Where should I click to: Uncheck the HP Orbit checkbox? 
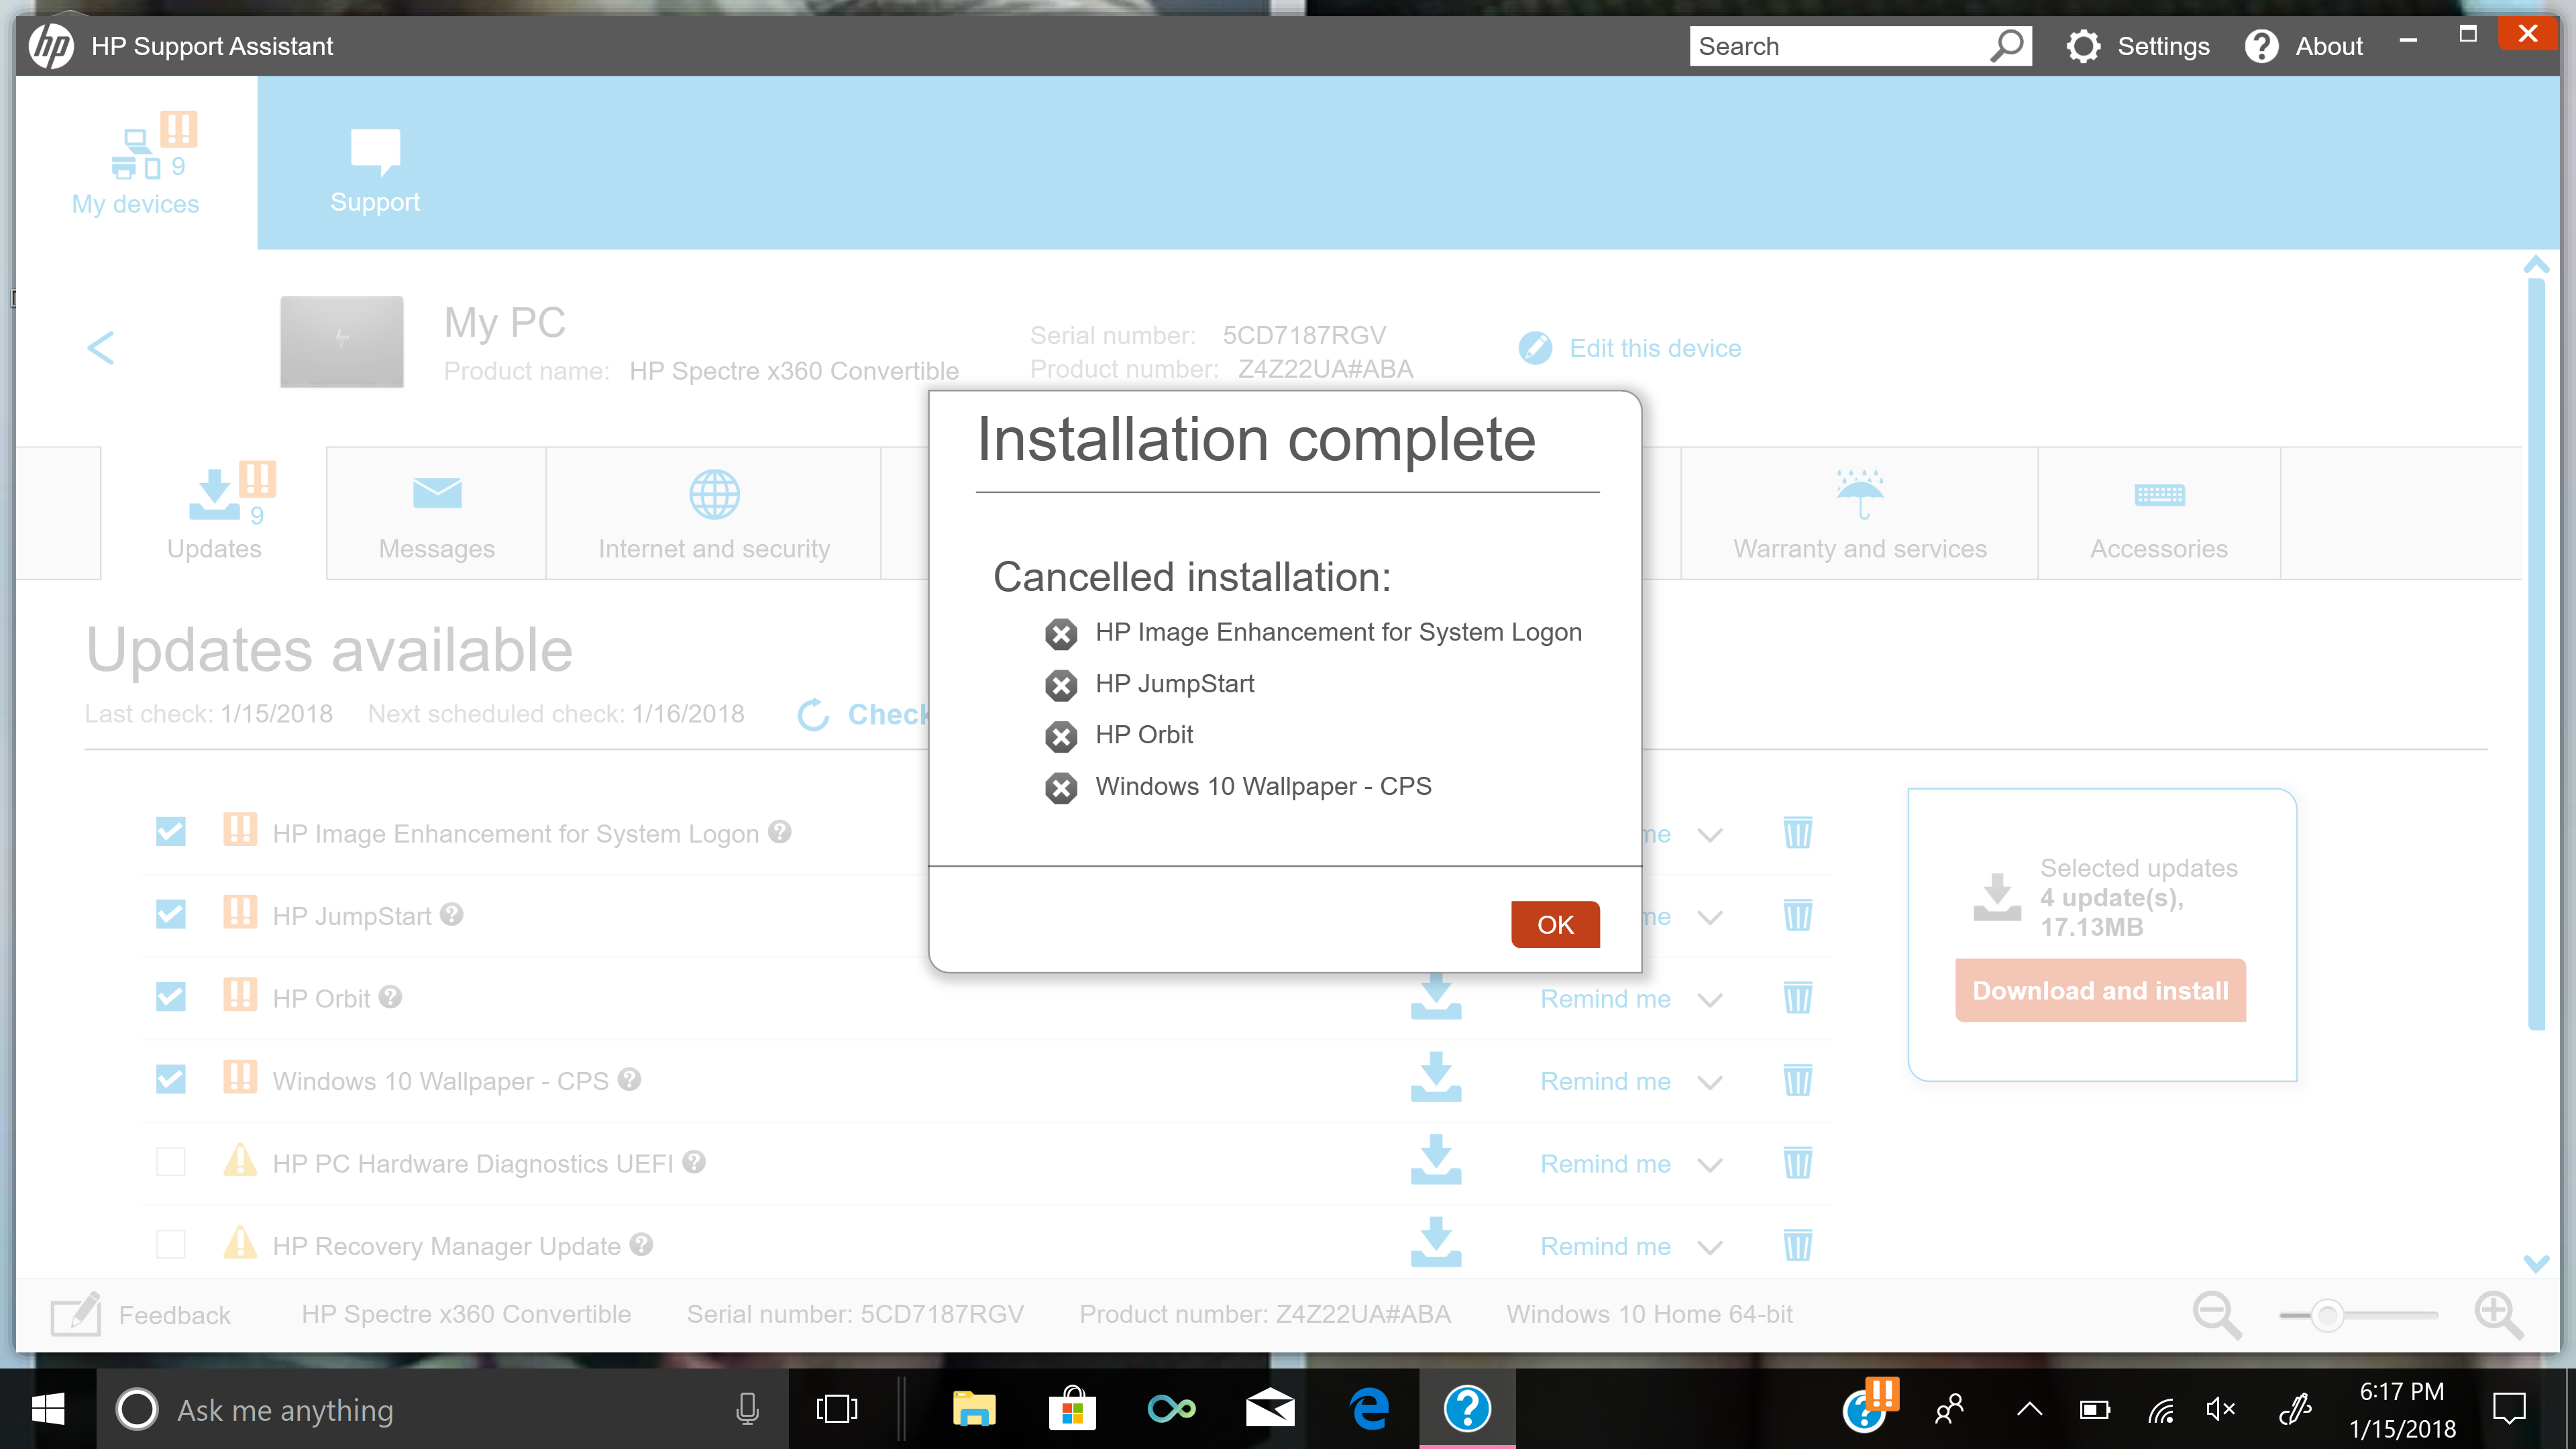point(171,997)
